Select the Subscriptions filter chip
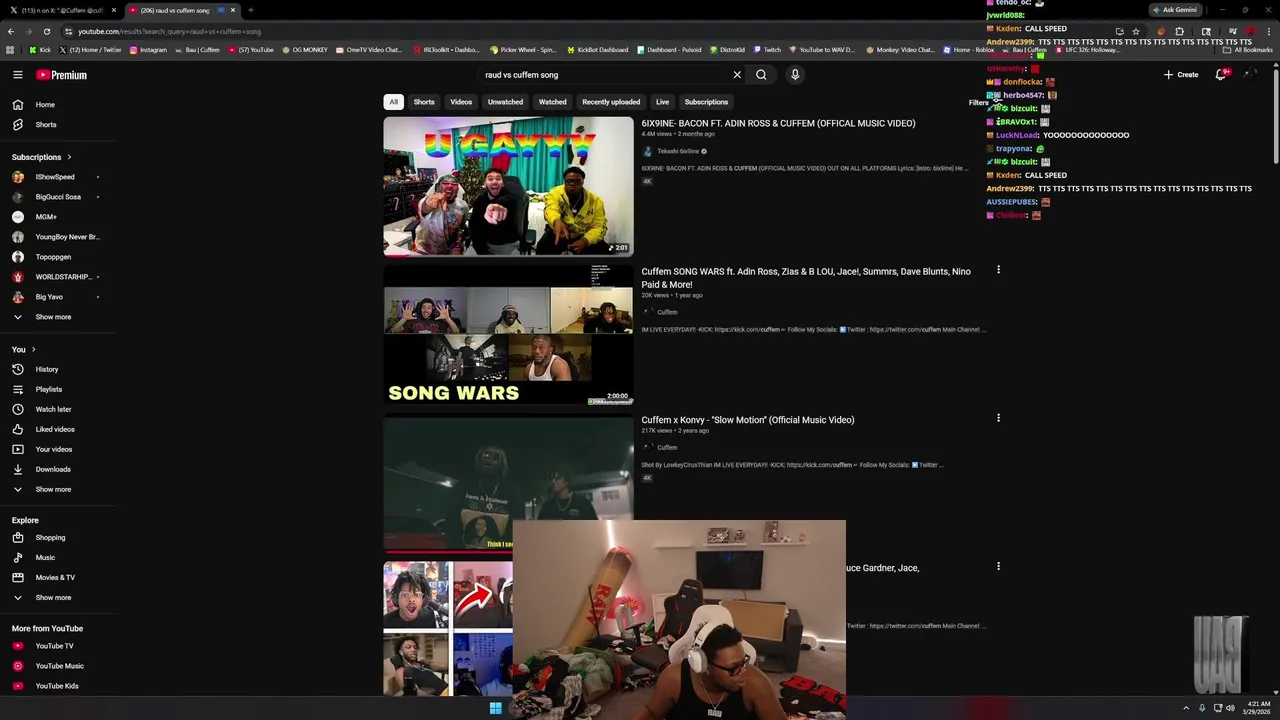1280x720 pixels. pyautogui.click(x=706, y=102)
